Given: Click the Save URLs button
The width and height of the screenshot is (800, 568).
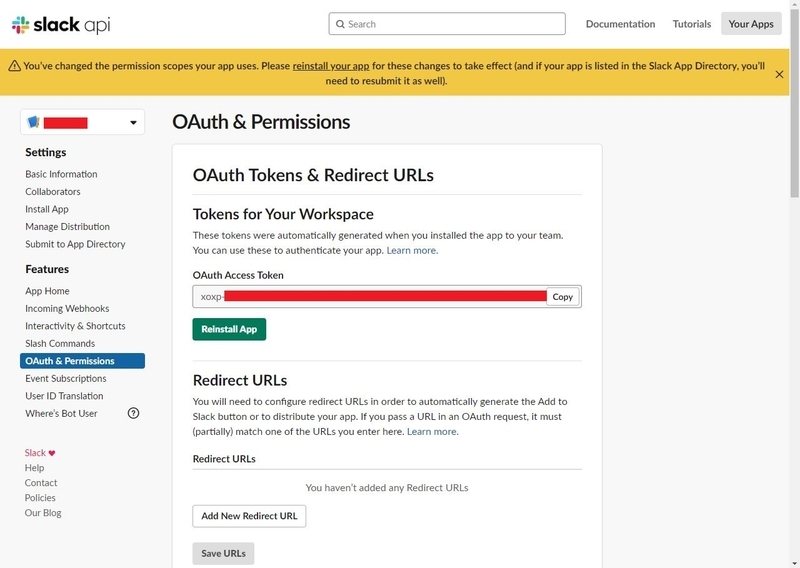Looking at the screenshot, I should 223,553.
